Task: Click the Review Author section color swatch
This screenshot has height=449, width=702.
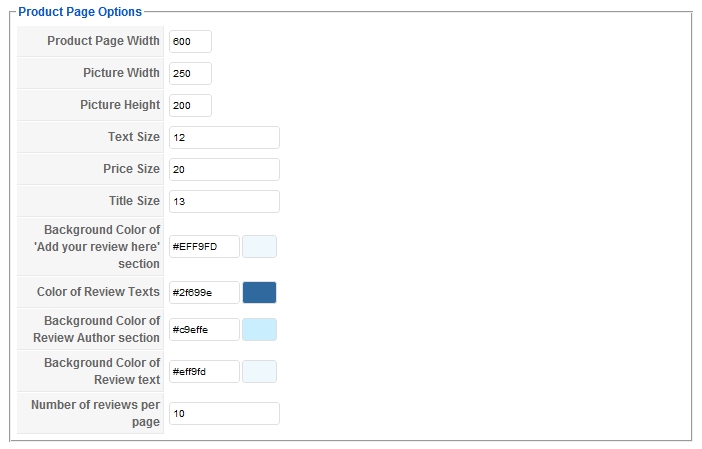Action: click(x=259, y=330)
